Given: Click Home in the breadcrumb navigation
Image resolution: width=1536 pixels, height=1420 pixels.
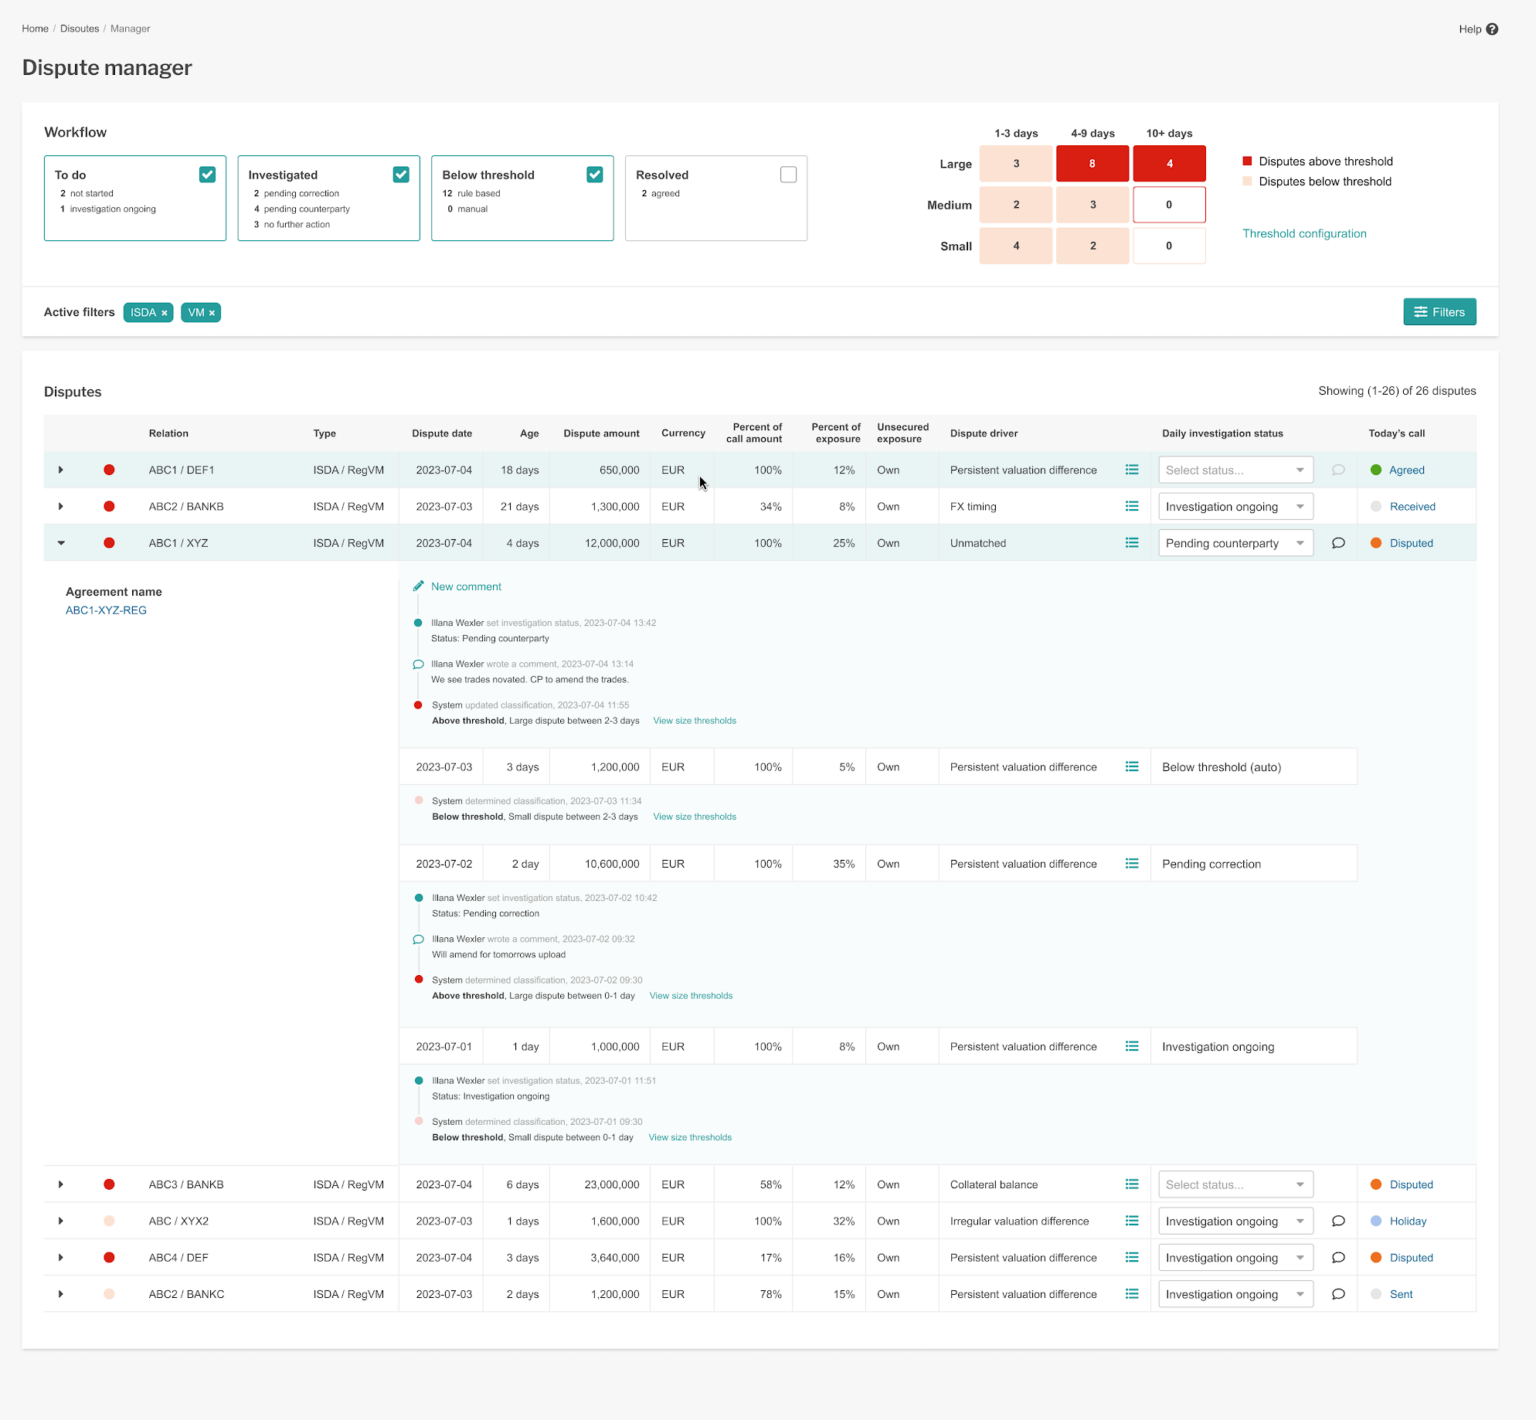Looking at the screenshot, I should [x=35, y=28].
